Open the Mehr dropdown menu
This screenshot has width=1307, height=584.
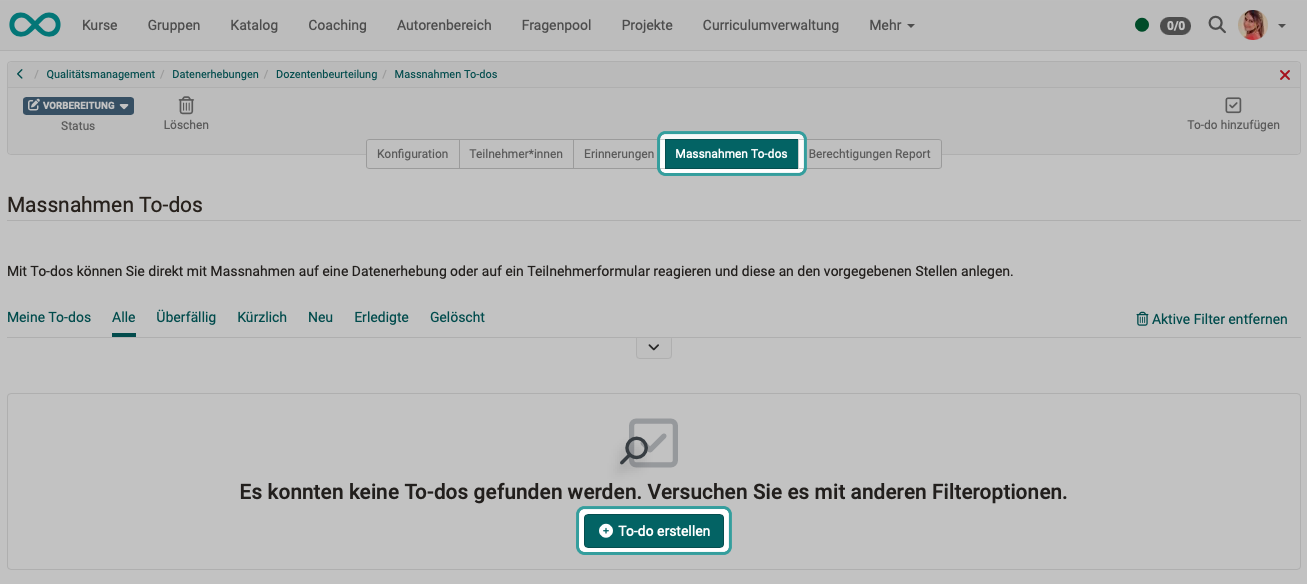click(890, 25)
